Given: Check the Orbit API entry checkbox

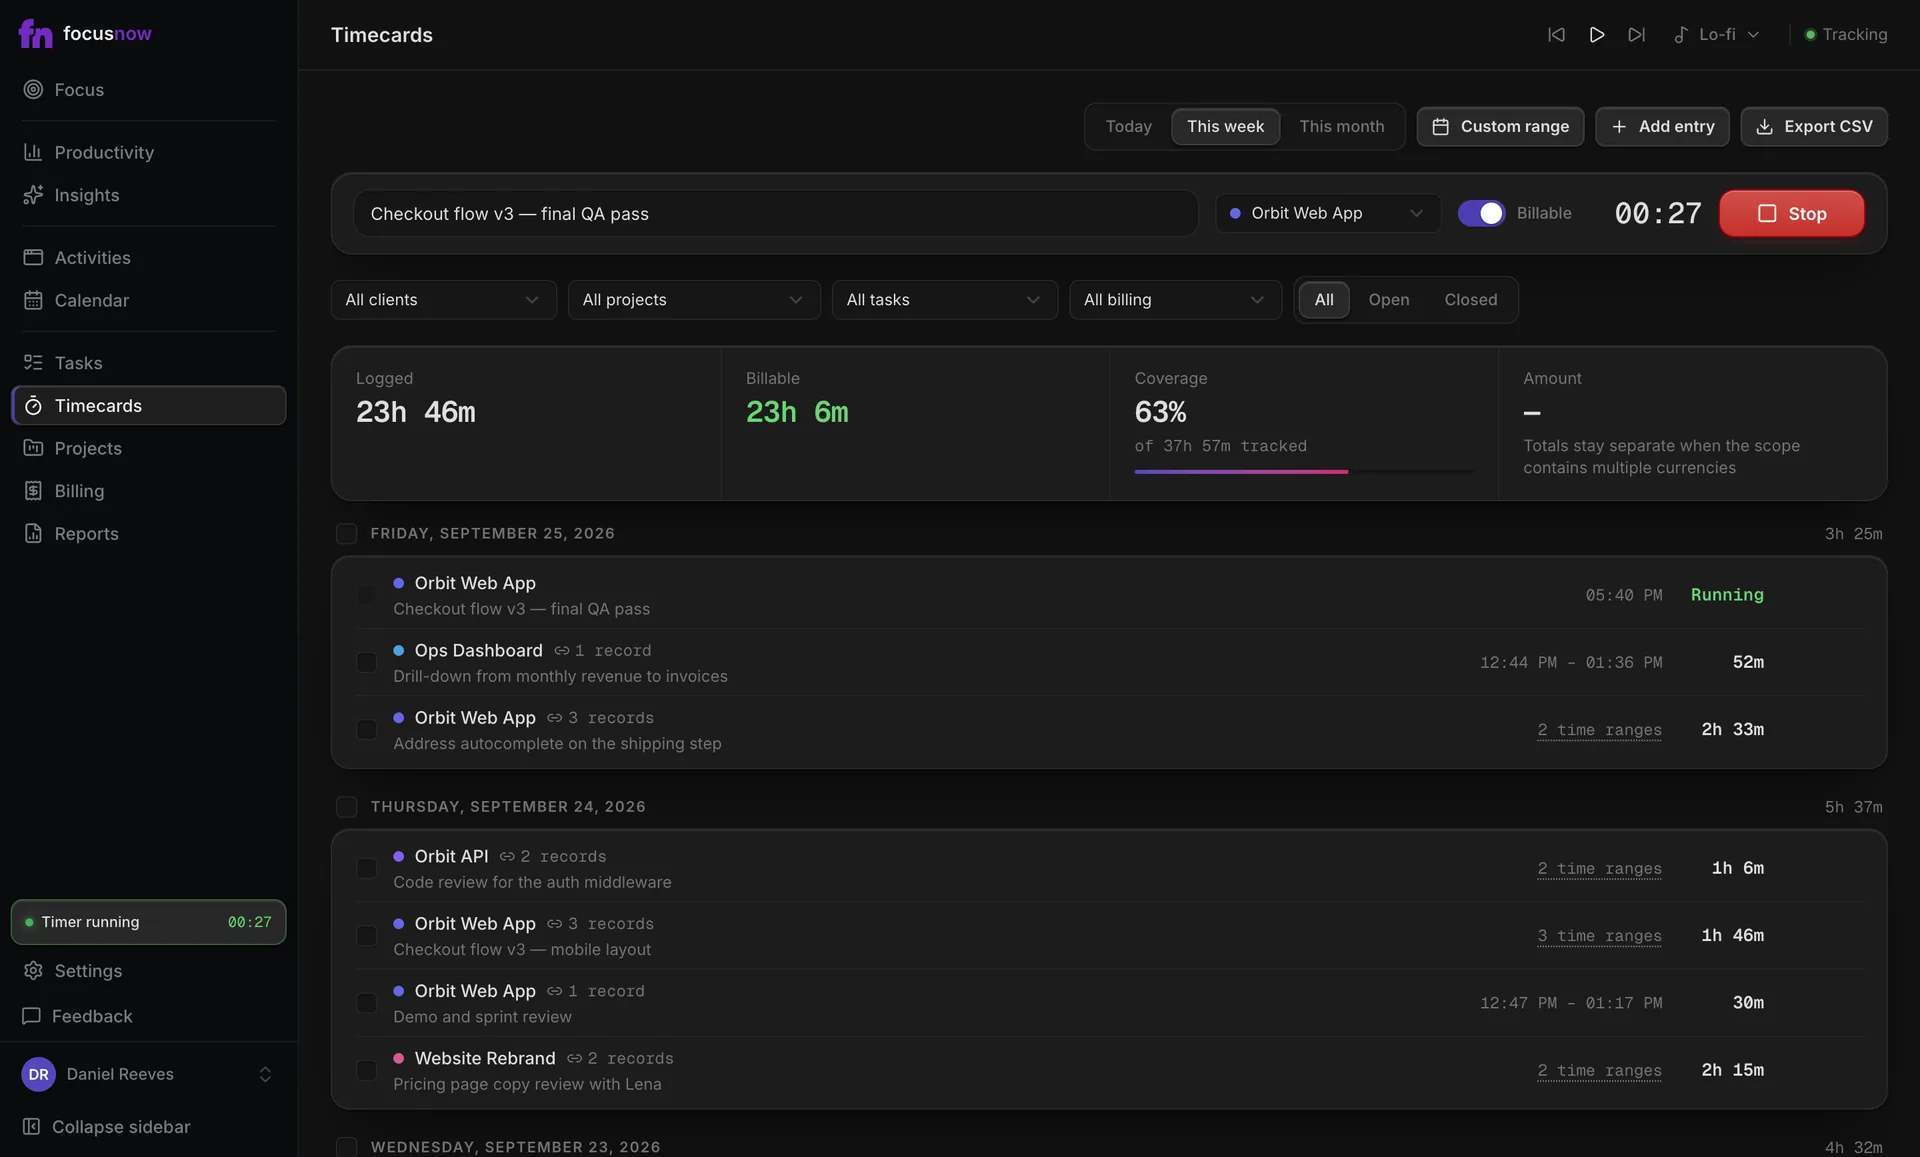Looking at the screenshot, I should (366, 868).
